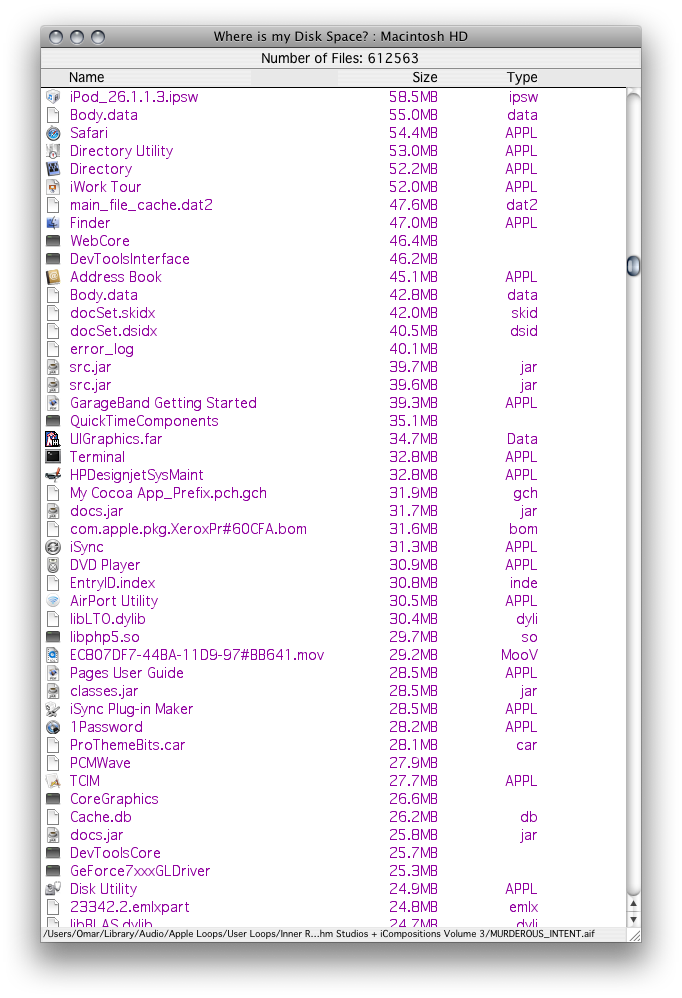Sort by the Type column header

pyautogui.click(x=522, y=78)
